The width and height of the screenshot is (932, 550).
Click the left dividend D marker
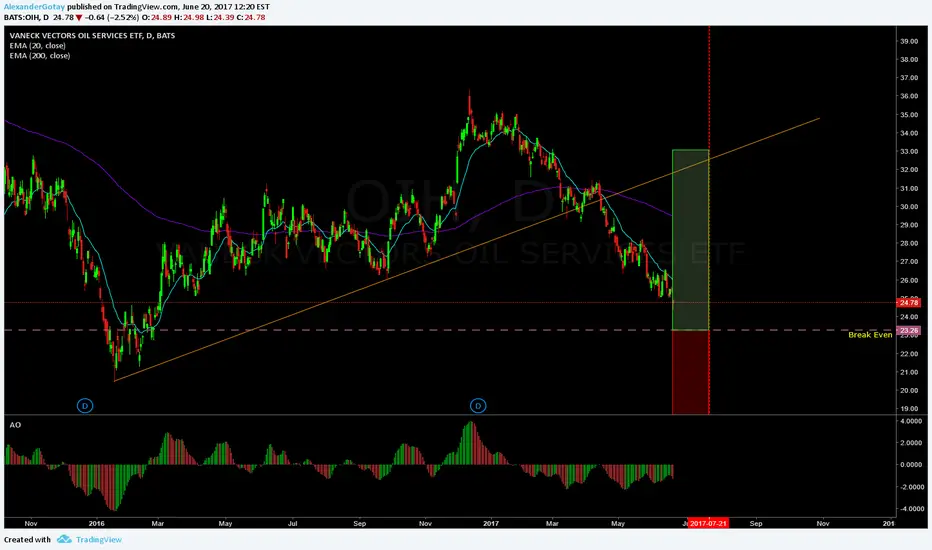click(x=85, y=406)
